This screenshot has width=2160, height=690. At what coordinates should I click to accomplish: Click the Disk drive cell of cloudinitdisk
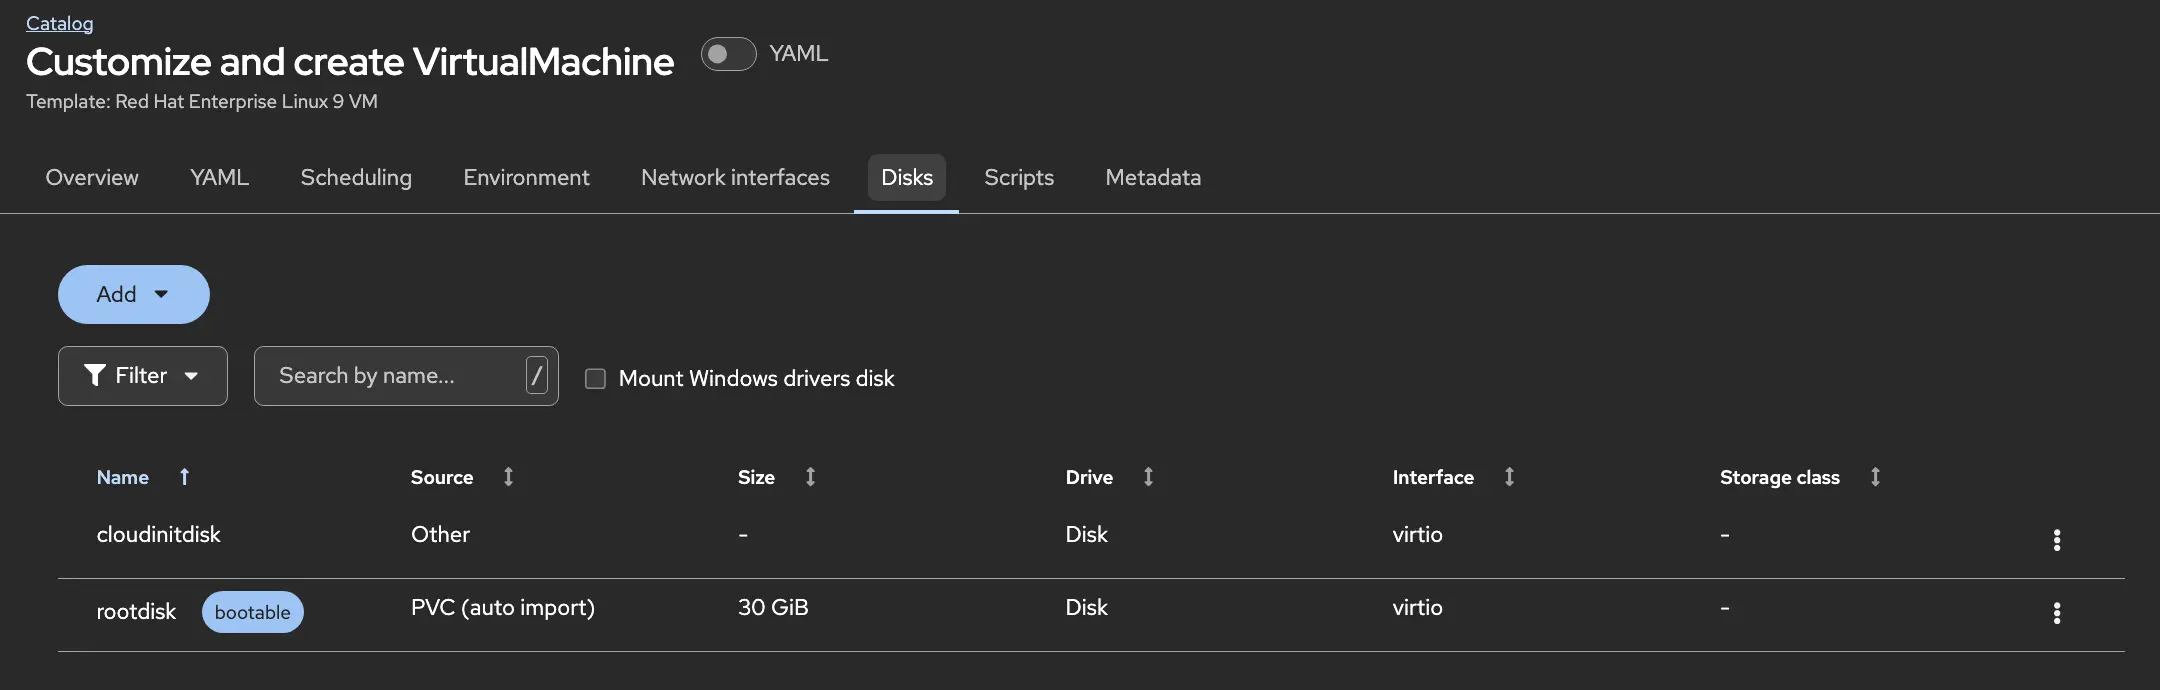1087,534
